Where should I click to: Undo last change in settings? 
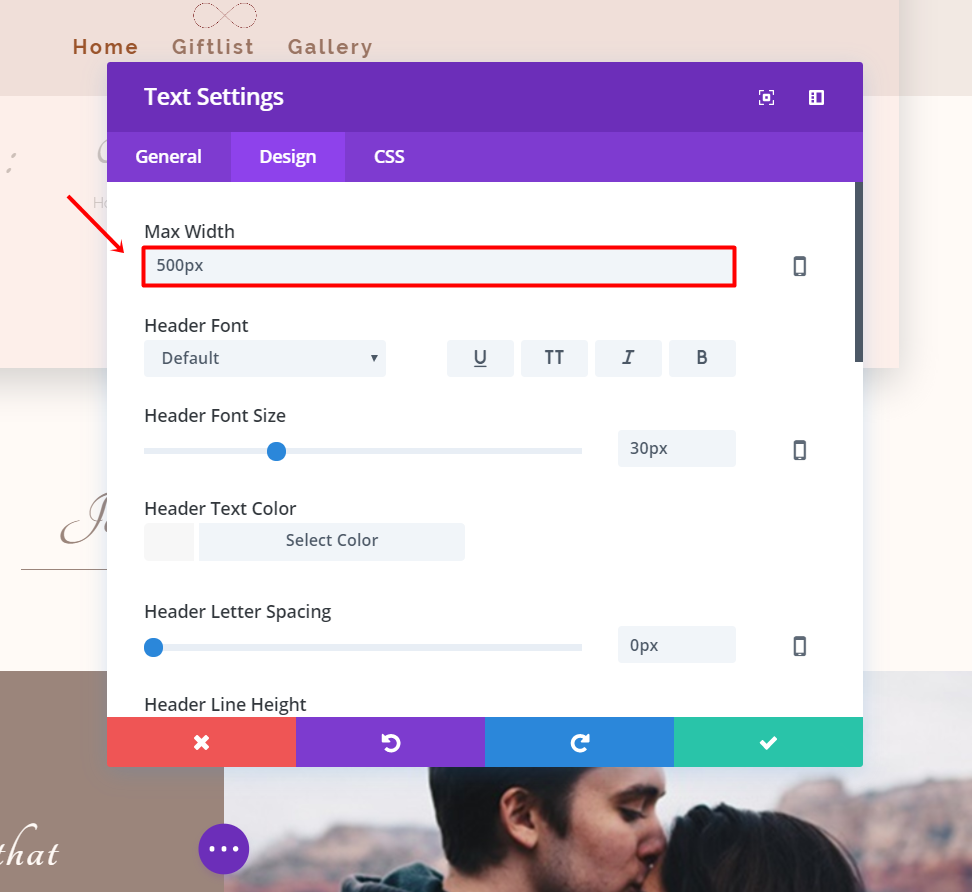(391, 742)
